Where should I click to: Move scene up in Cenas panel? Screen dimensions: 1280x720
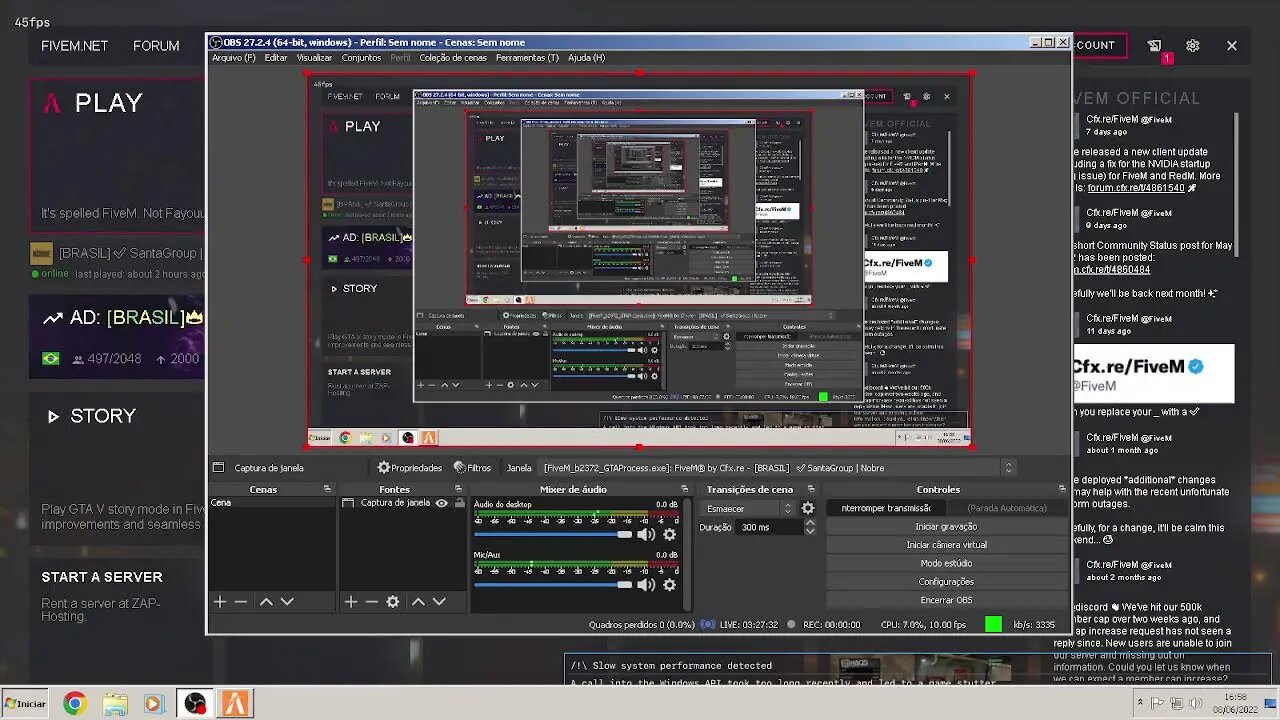[266, 601]
